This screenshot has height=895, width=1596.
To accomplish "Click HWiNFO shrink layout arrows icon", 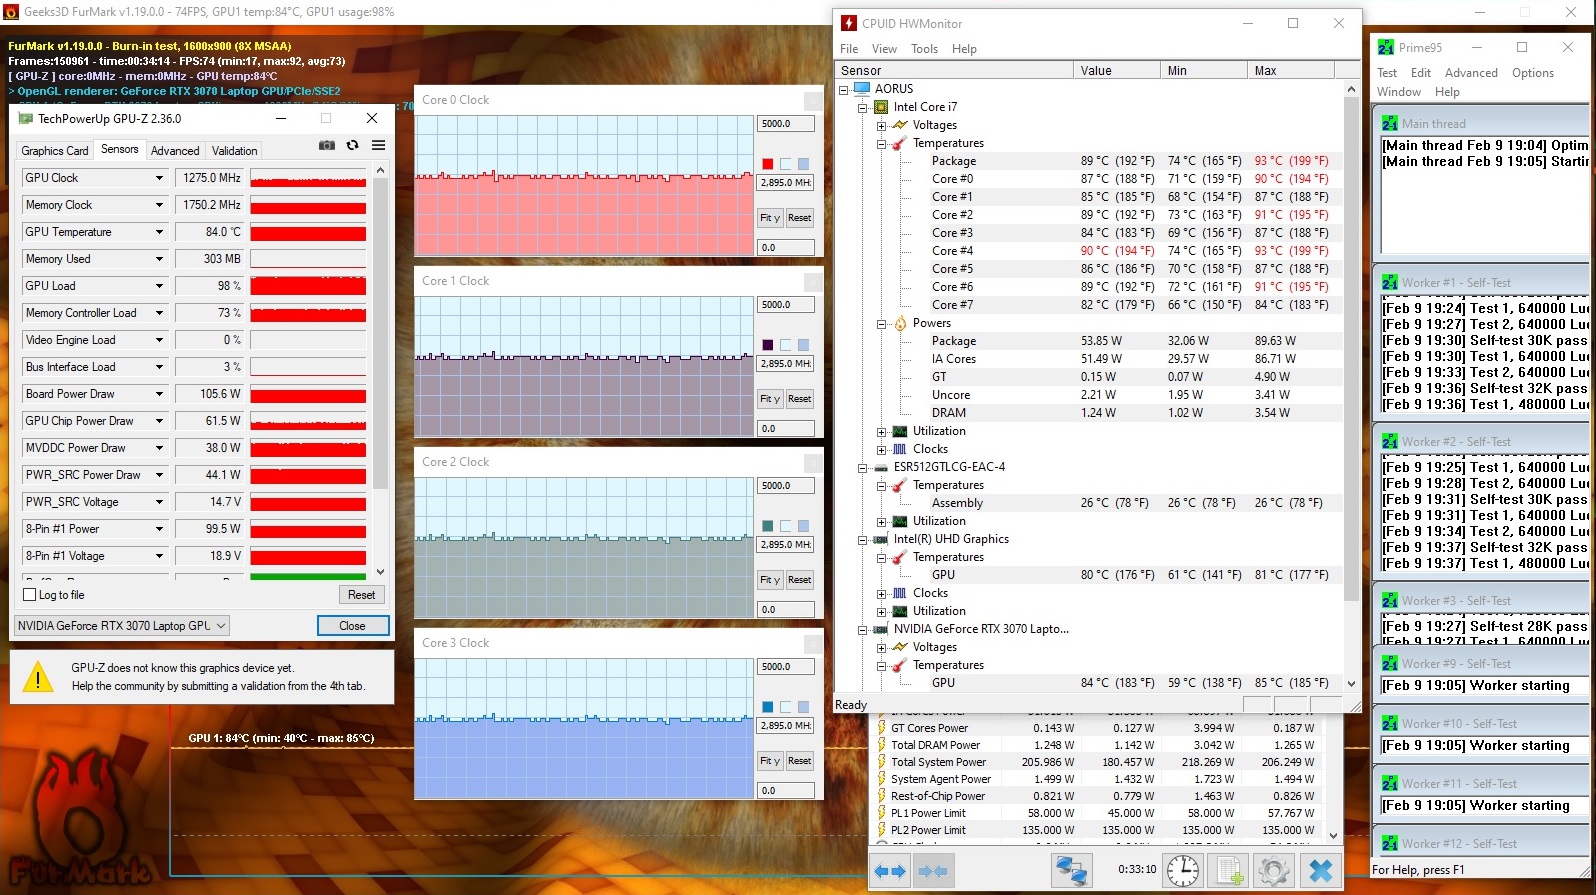I will pos(933,871).
